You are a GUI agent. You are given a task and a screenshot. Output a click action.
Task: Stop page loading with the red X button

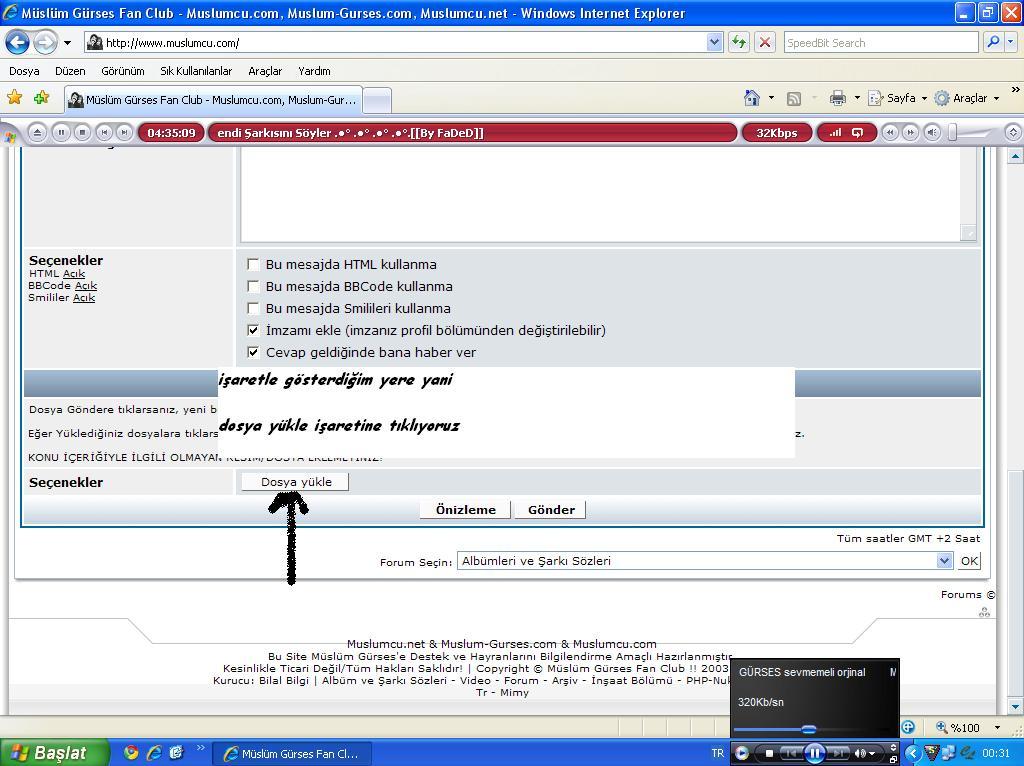(765, 43)
